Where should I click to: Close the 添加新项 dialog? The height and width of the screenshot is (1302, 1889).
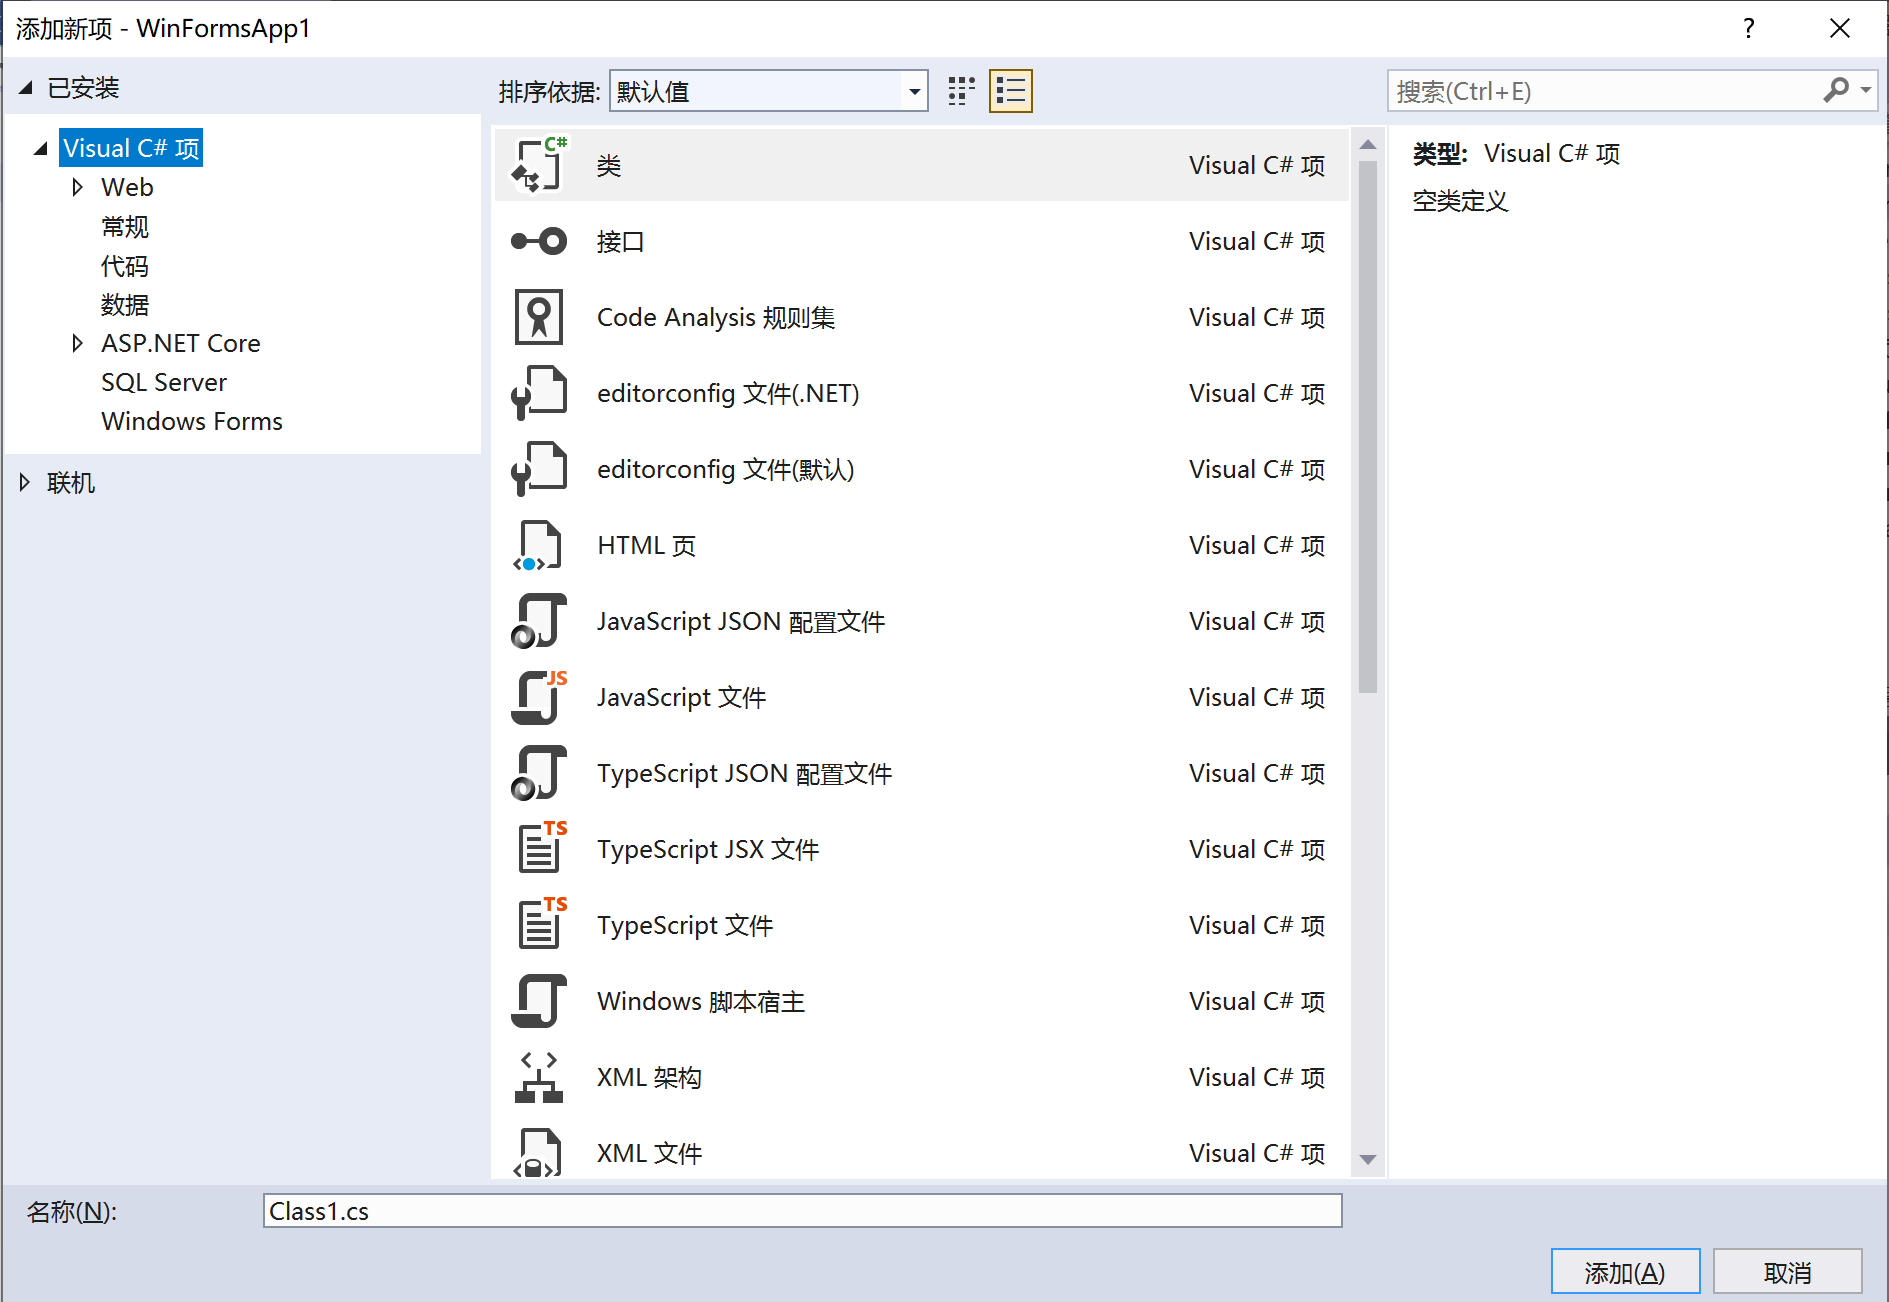(x=1840, y=28)
